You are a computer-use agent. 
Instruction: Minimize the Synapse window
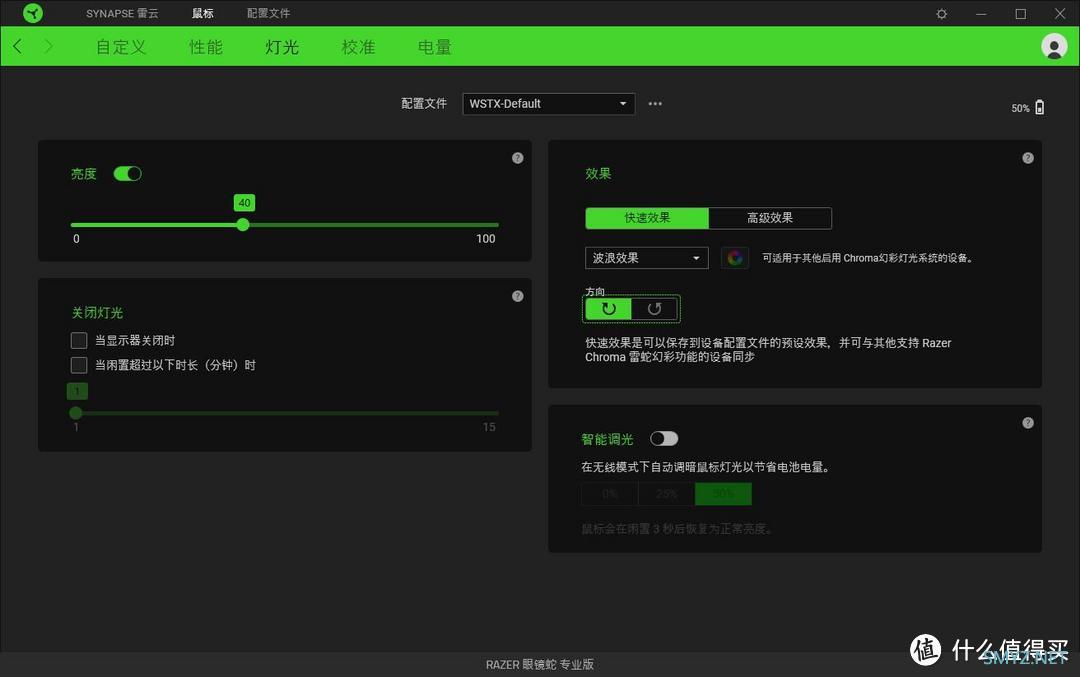click(981, 14)
